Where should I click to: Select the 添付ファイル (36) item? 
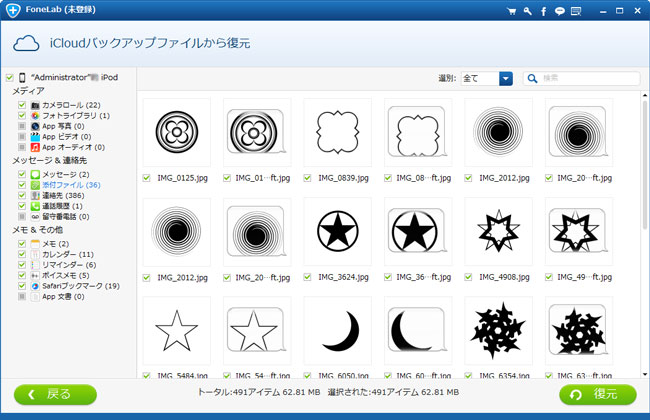click(x=70, y=185)
